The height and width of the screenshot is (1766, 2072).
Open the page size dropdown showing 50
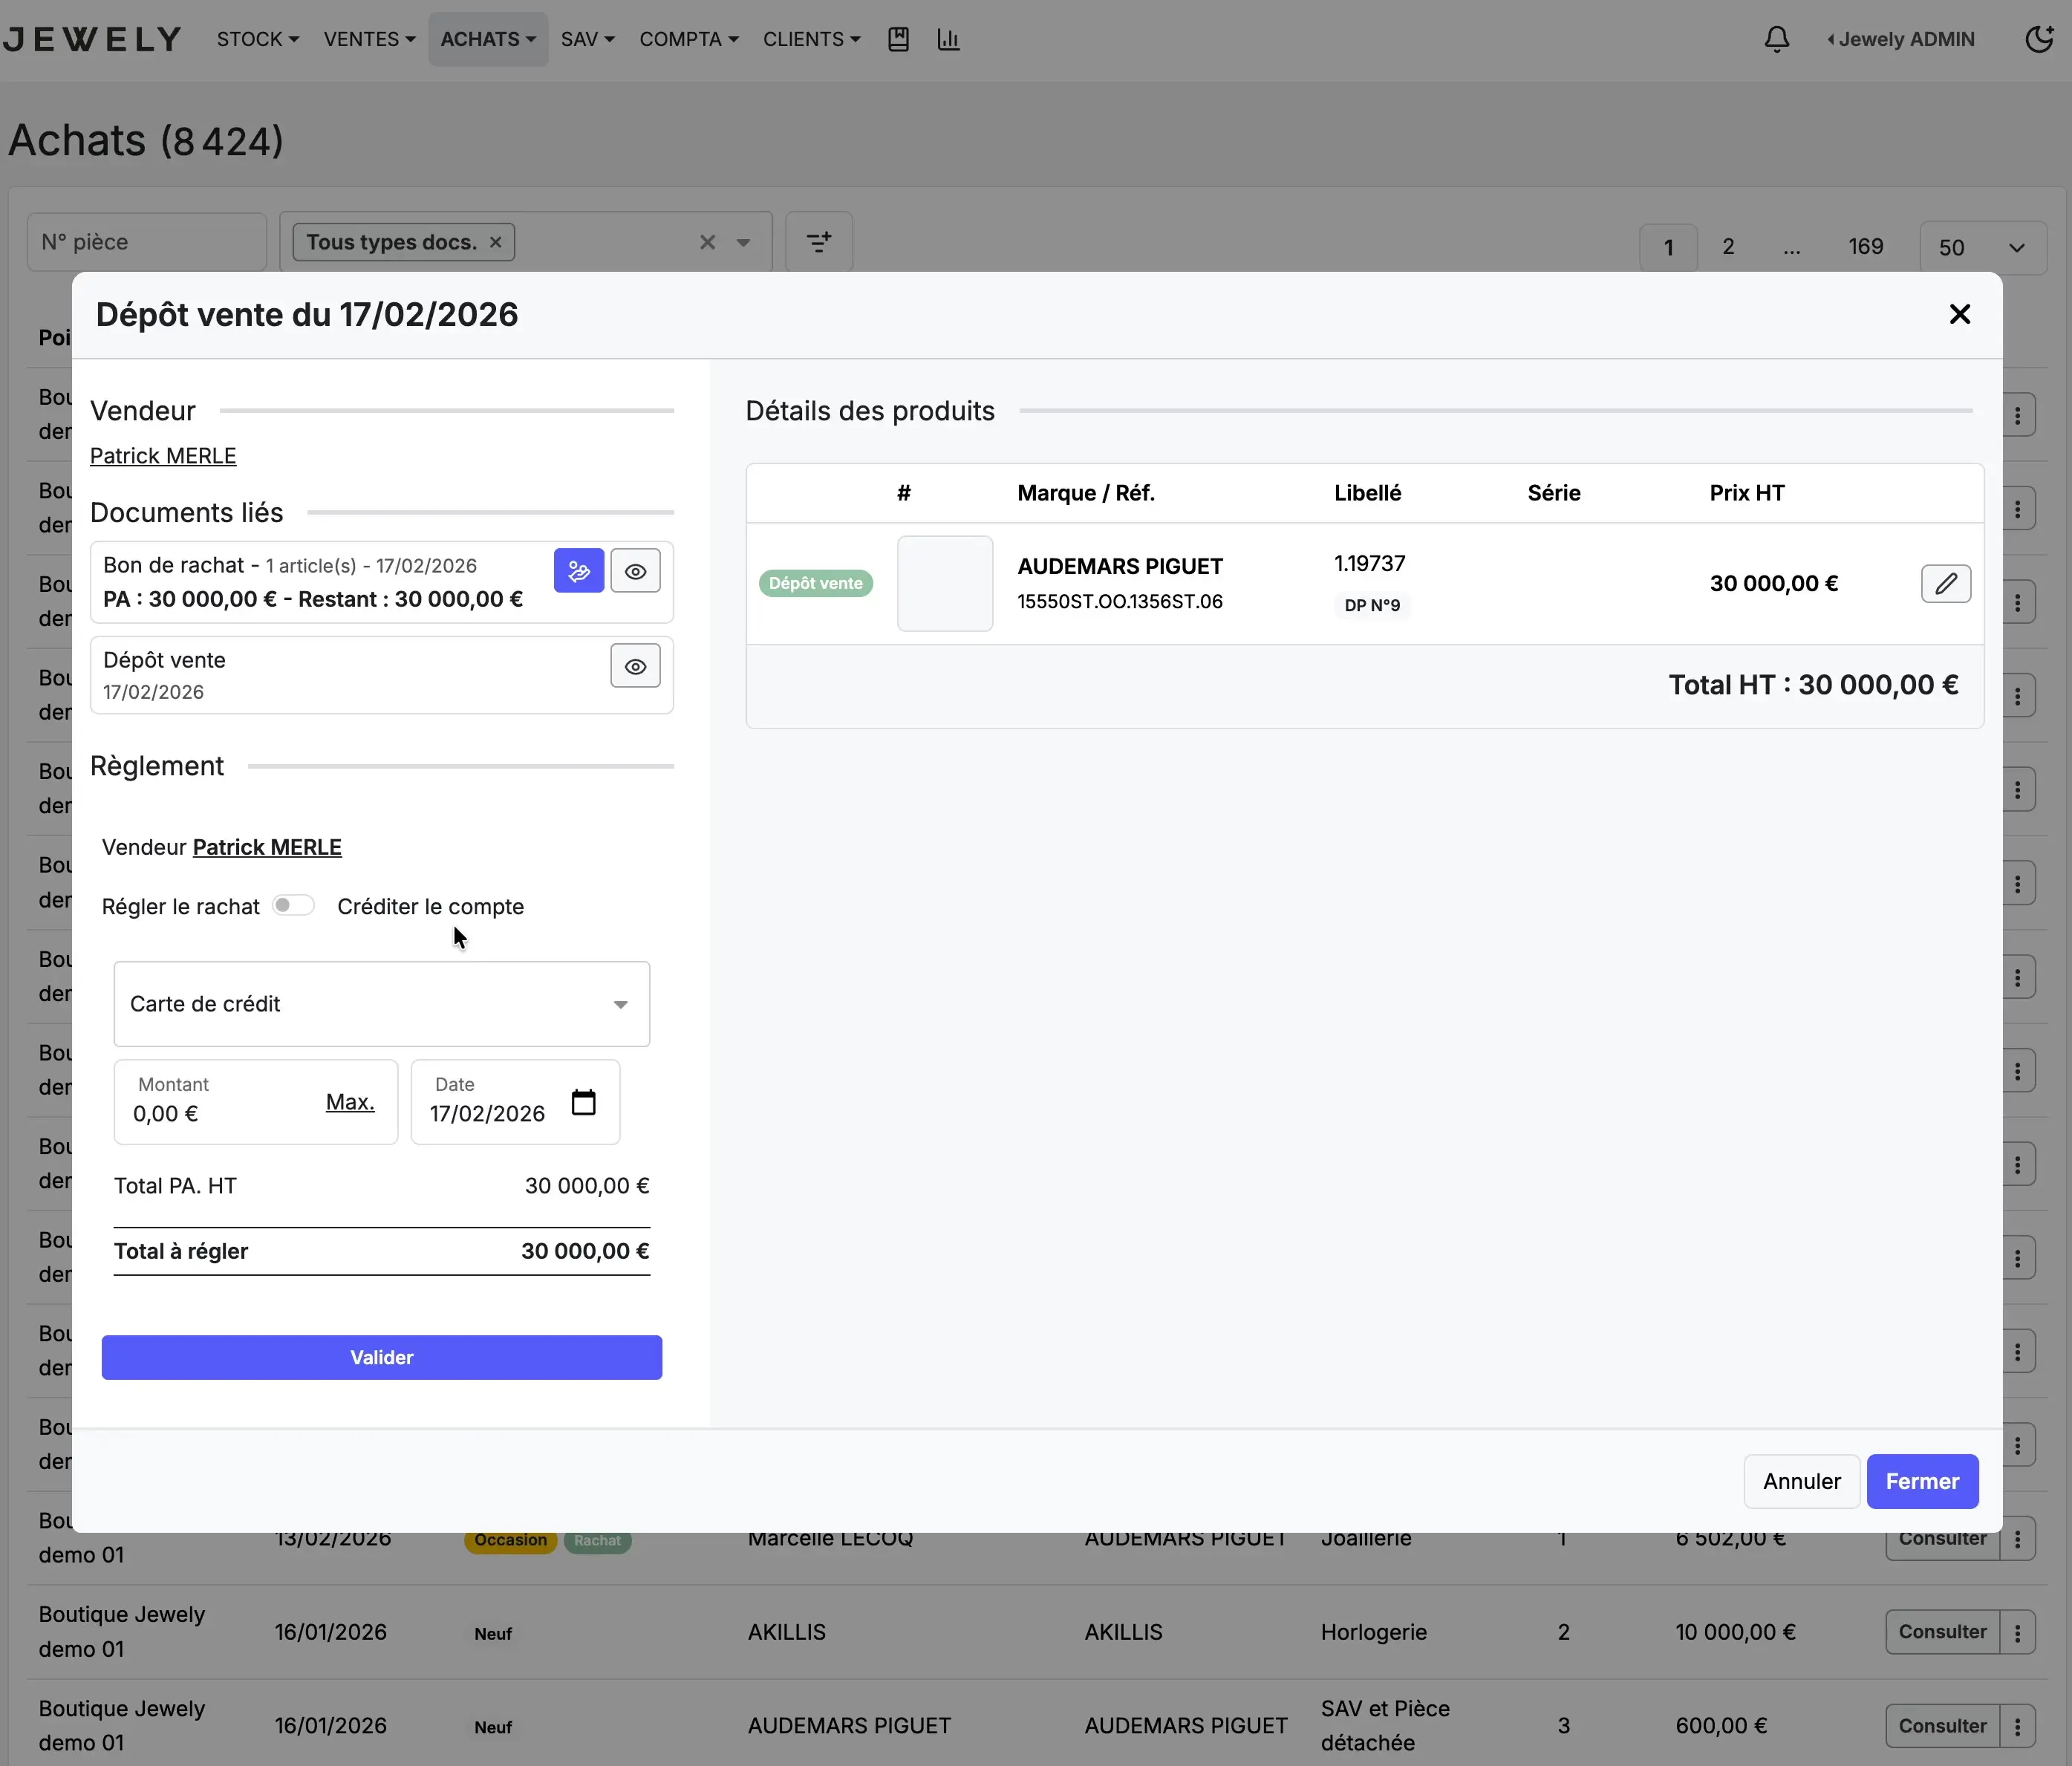coord(1983,247)
